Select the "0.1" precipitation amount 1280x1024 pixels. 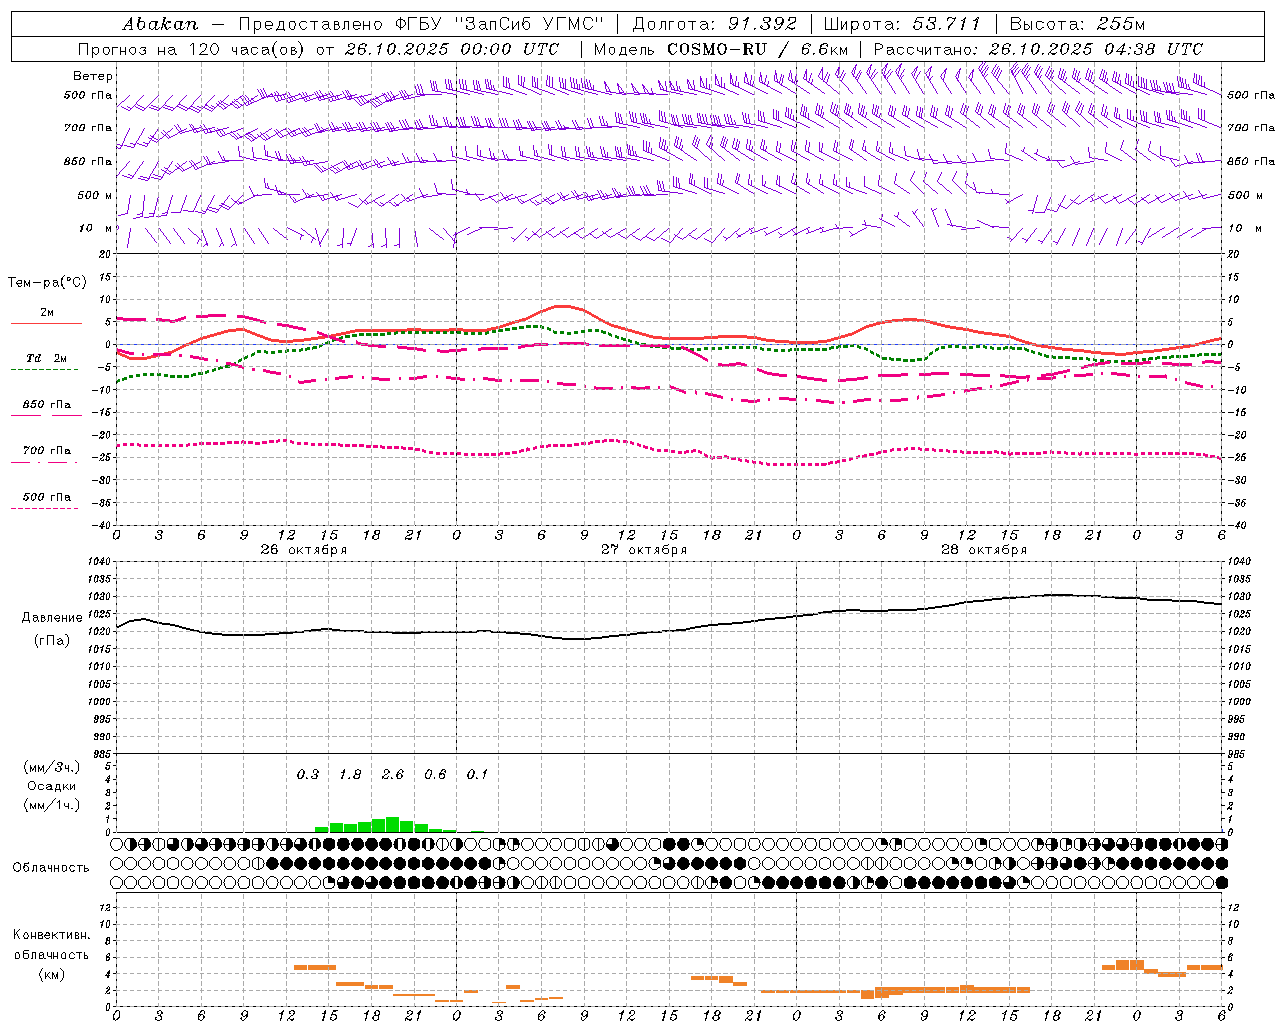click(478, 774)
